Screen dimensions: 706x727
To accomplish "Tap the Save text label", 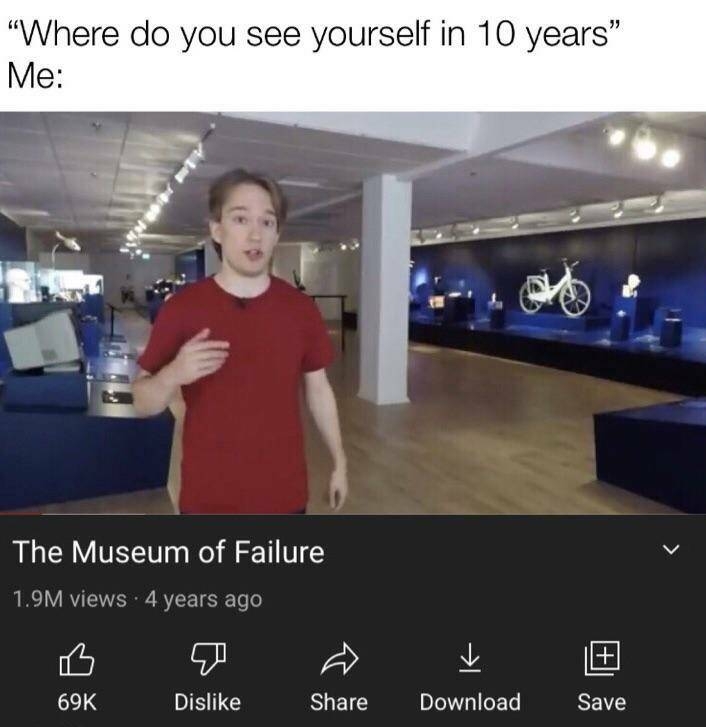I will (602, 701).
